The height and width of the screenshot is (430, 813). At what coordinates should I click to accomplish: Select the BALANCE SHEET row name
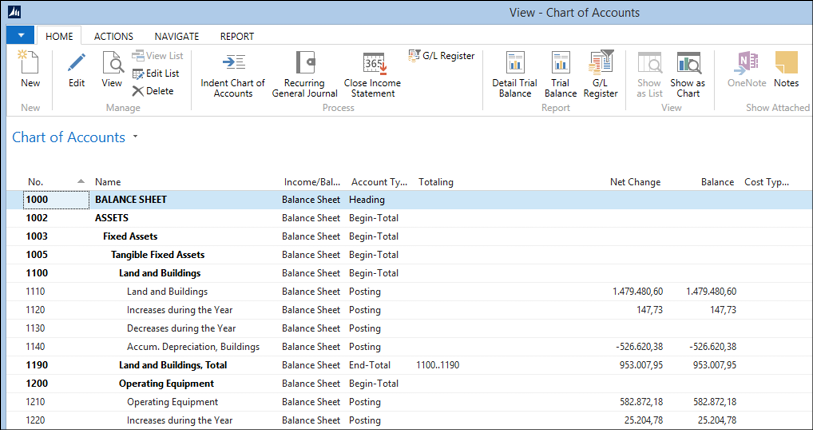[131, 200]
